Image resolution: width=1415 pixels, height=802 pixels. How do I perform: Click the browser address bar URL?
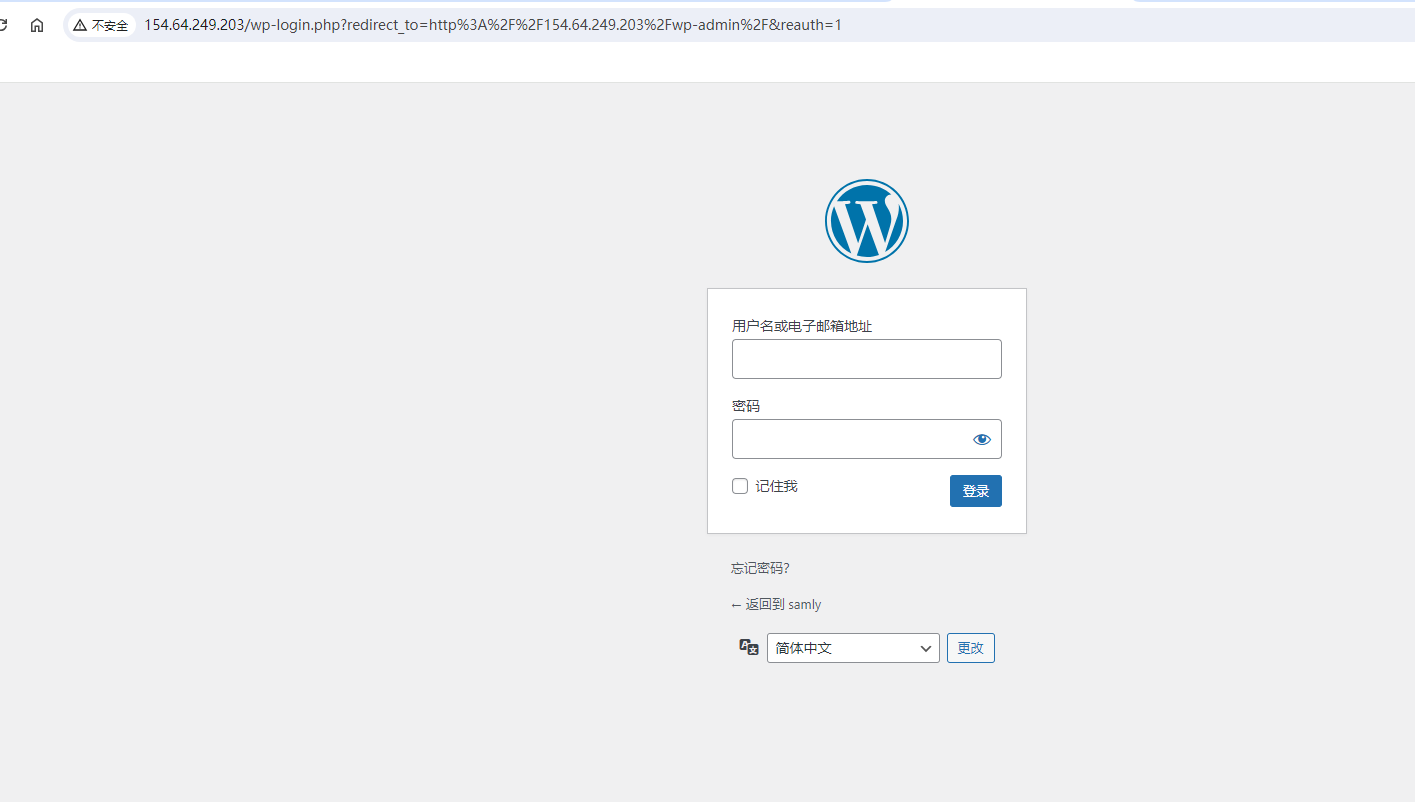493,25
